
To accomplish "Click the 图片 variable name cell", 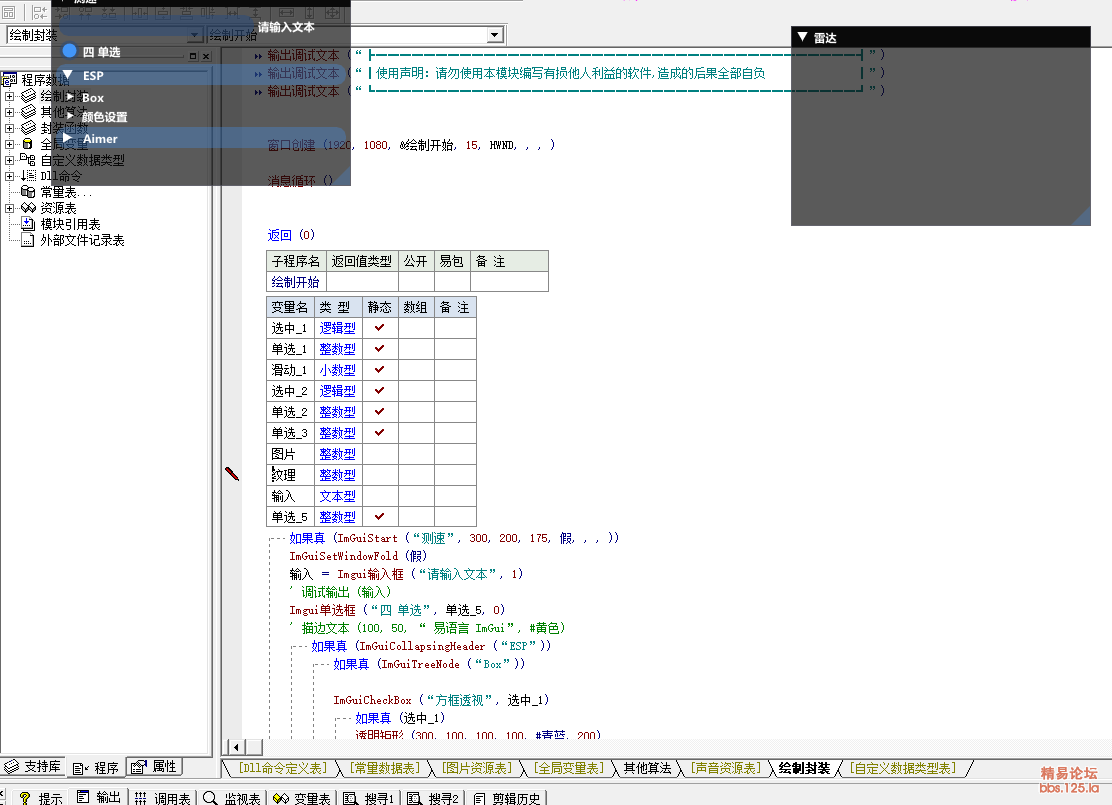I will 290,454.
